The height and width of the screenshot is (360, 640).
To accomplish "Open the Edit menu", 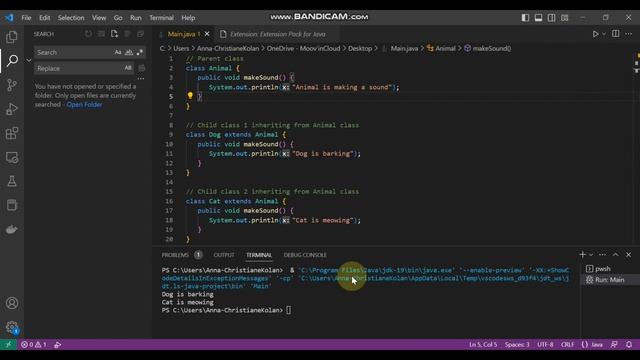I will point(44,18).
